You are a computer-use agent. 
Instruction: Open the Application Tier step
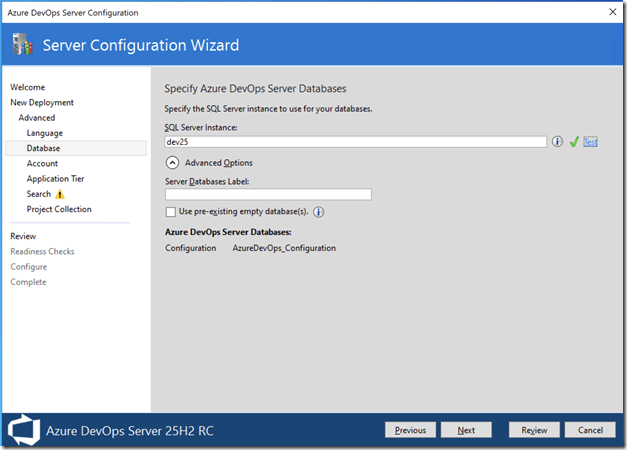pyautogui.click(x=55, y=179)
